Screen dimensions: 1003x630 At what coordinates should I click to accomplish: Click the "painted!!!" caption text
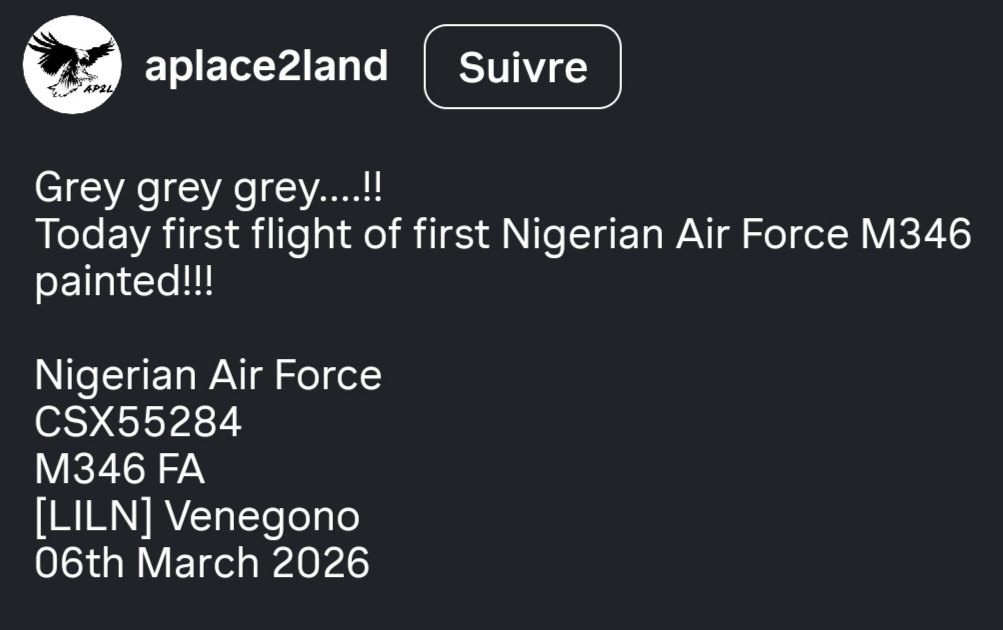click(124, 282)
